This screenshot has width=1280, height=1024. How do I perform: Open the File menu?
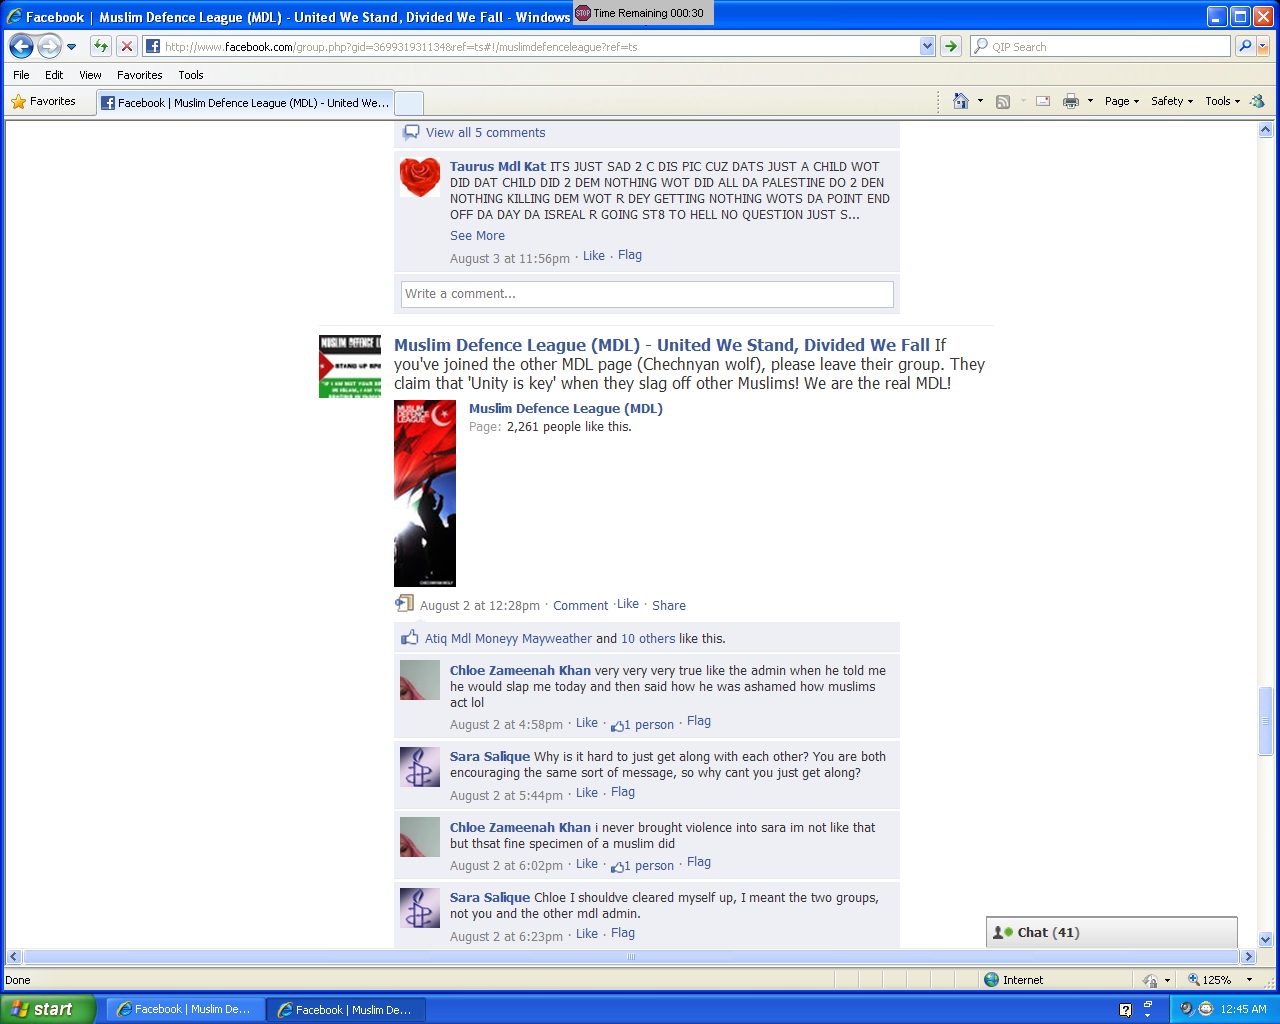tap(21, 75)
